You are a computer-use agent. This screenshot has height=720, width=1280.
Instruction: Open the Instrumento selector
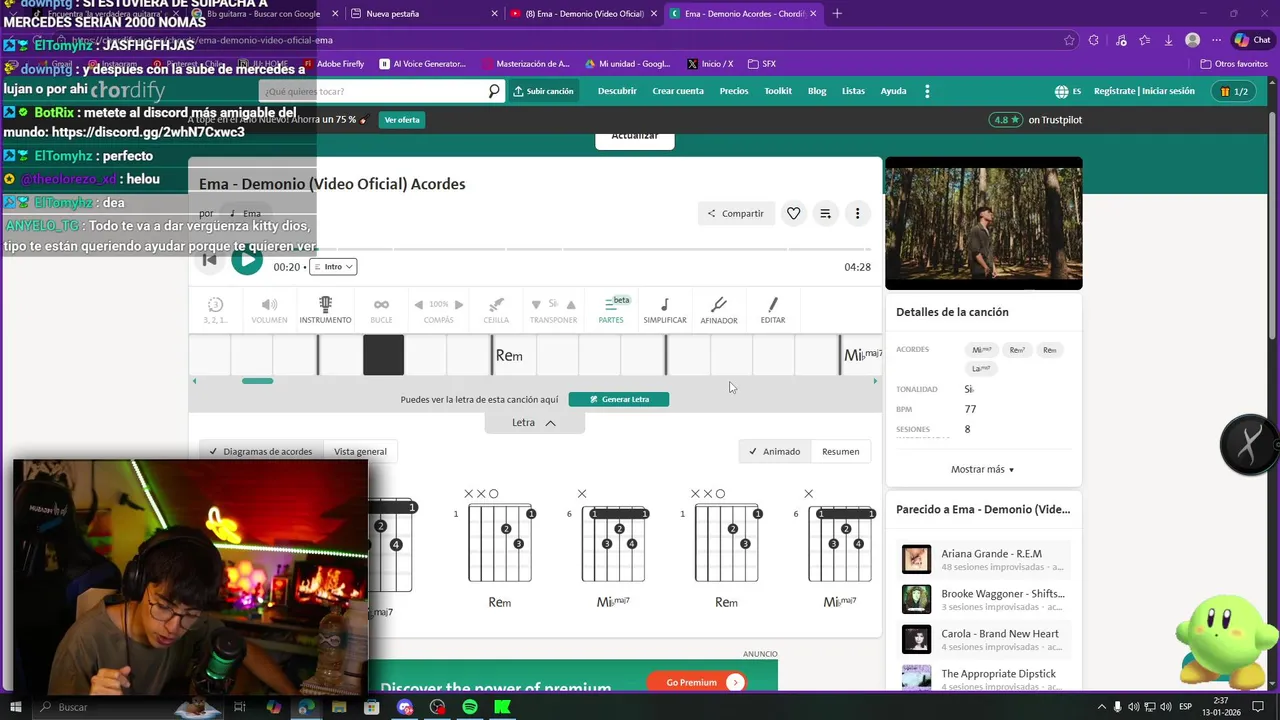(325, 310)
